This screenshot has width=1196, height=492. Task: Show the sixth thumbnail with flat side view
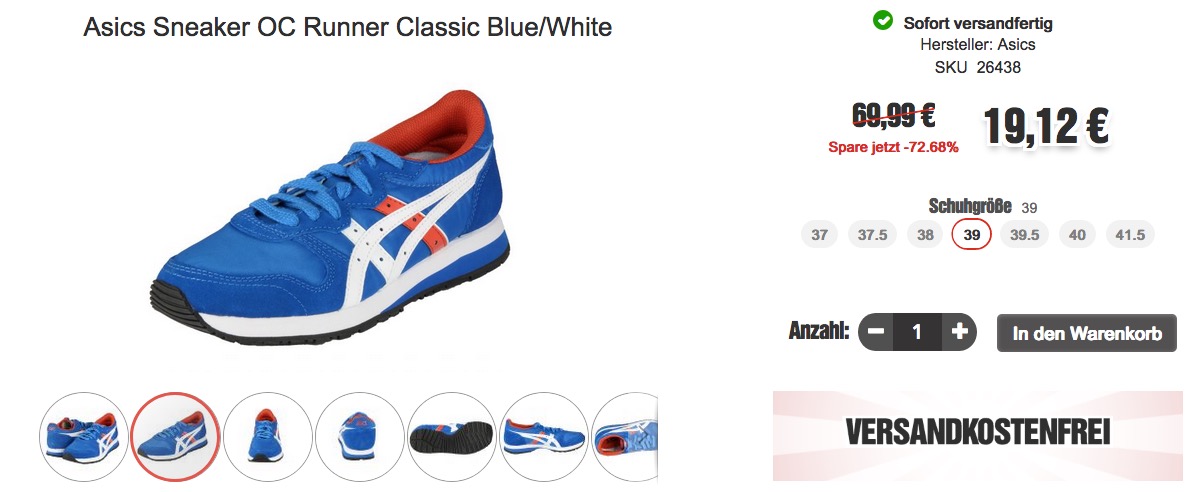(544, 437)
